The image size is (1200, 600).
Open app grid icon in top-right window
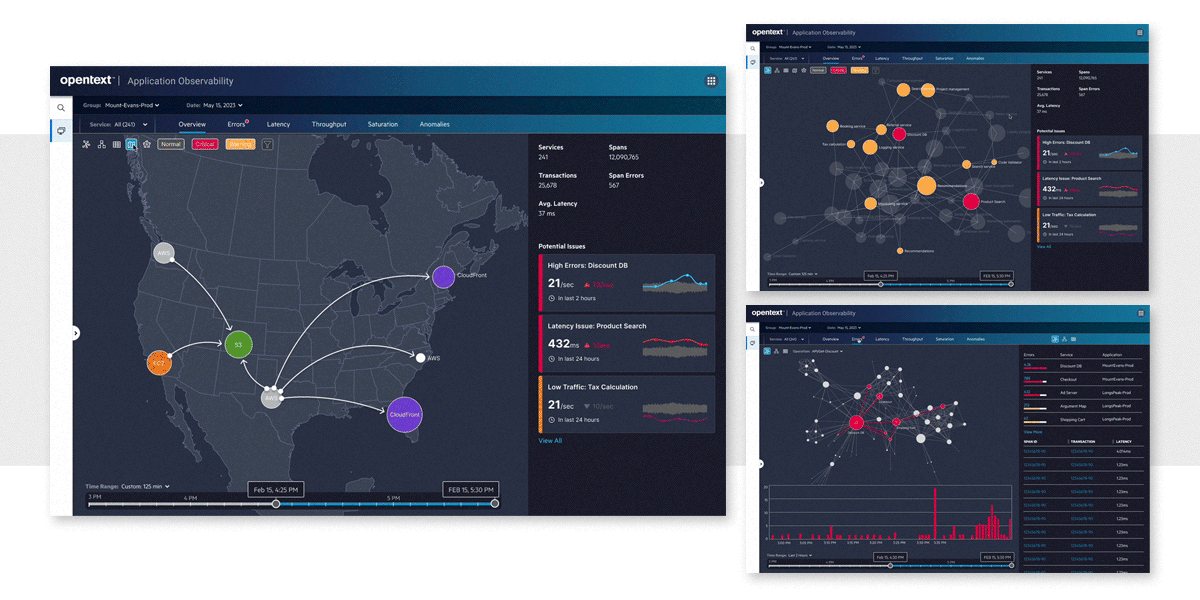pos(1139,33)
